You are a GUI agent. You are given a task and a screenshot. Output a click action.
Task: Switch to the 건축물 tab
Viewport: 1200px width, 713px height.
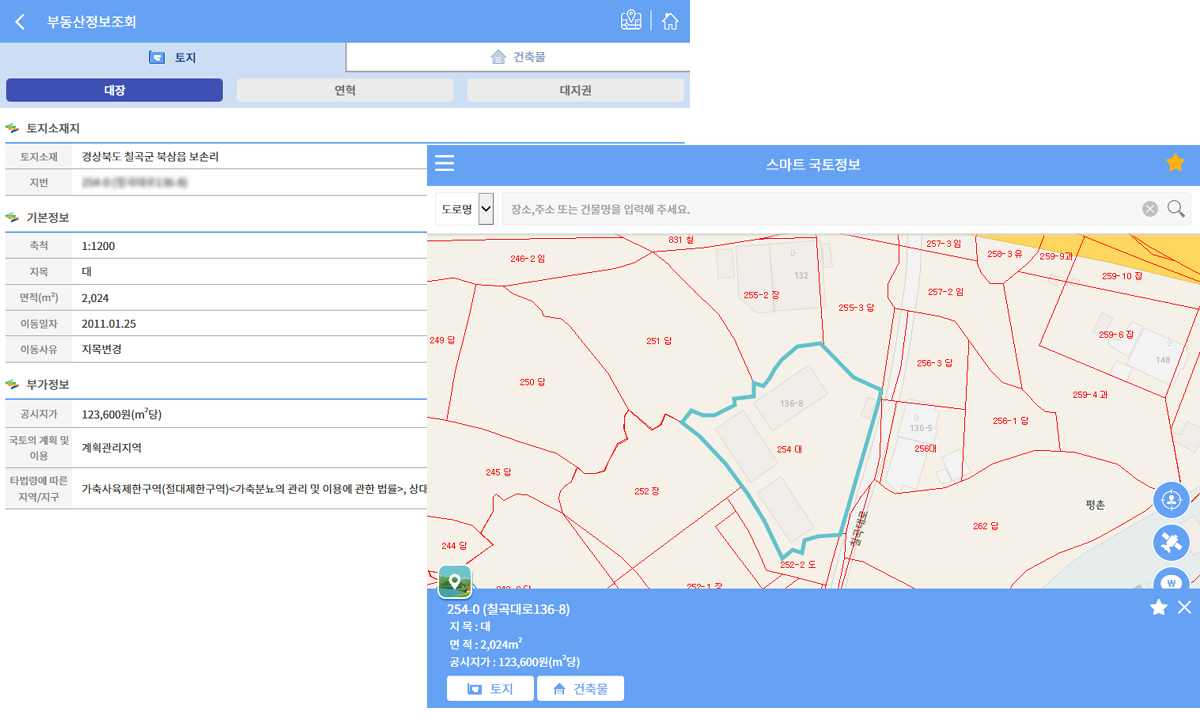pos(518,57)
